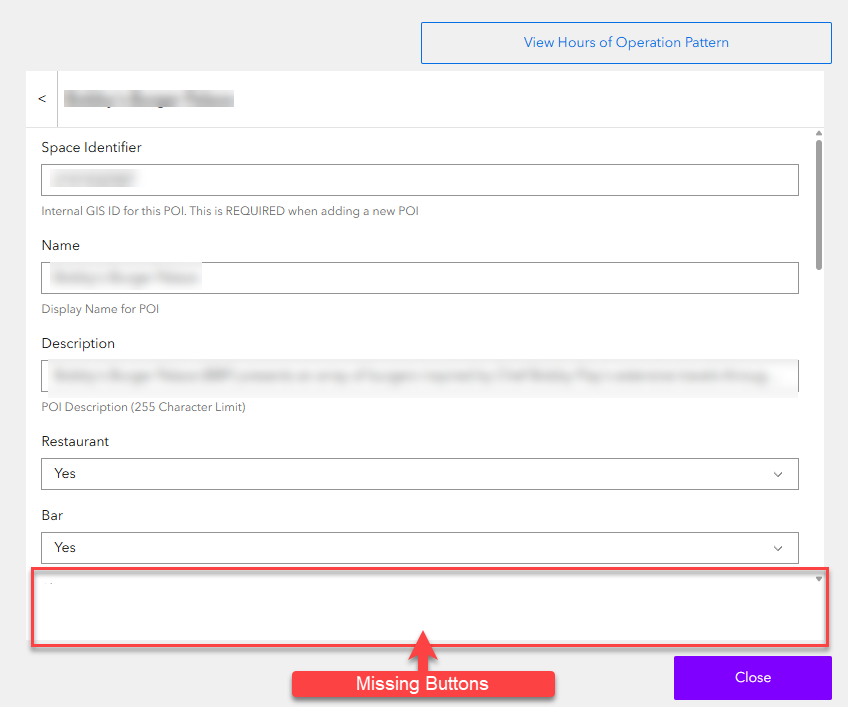The height and width of the screenshot is (707, 848).
Task: Select the Space Identifier input field
Action: tap(420, 179)
